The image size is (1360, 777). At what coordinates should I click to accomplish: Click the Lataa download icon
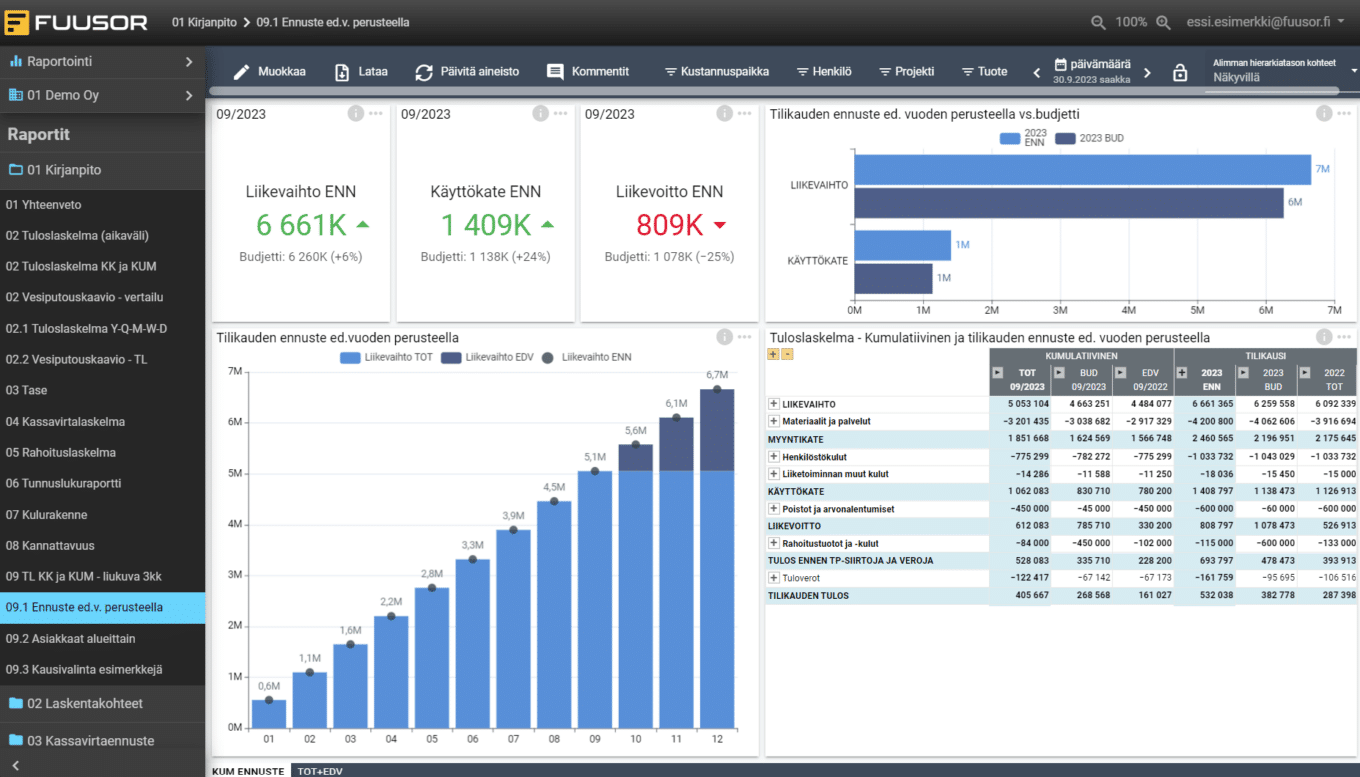pos(342,72)
